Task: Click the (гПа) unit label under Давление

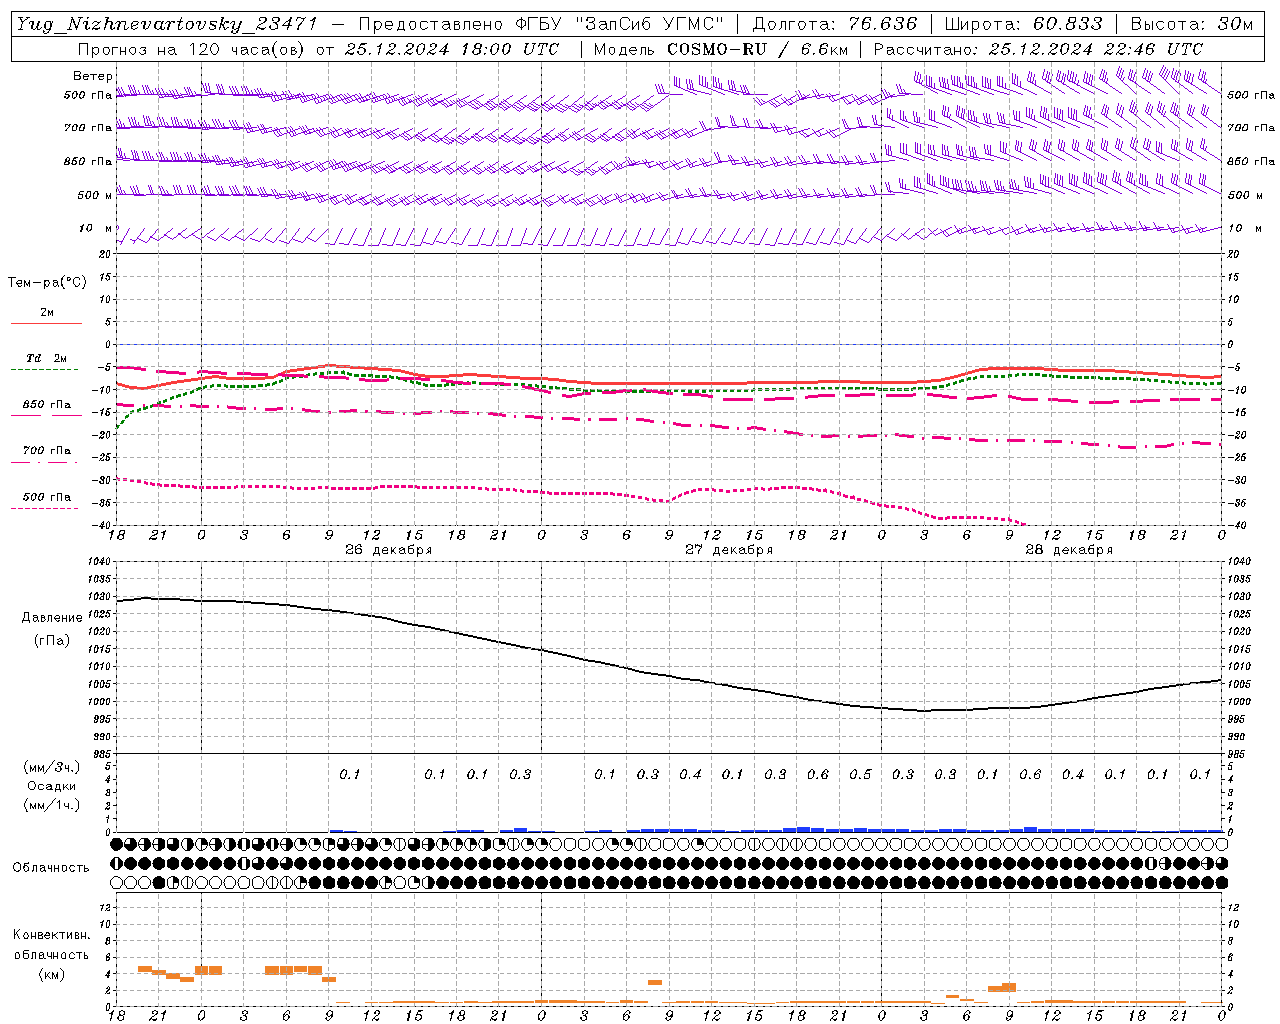Action: coord(52,641)
